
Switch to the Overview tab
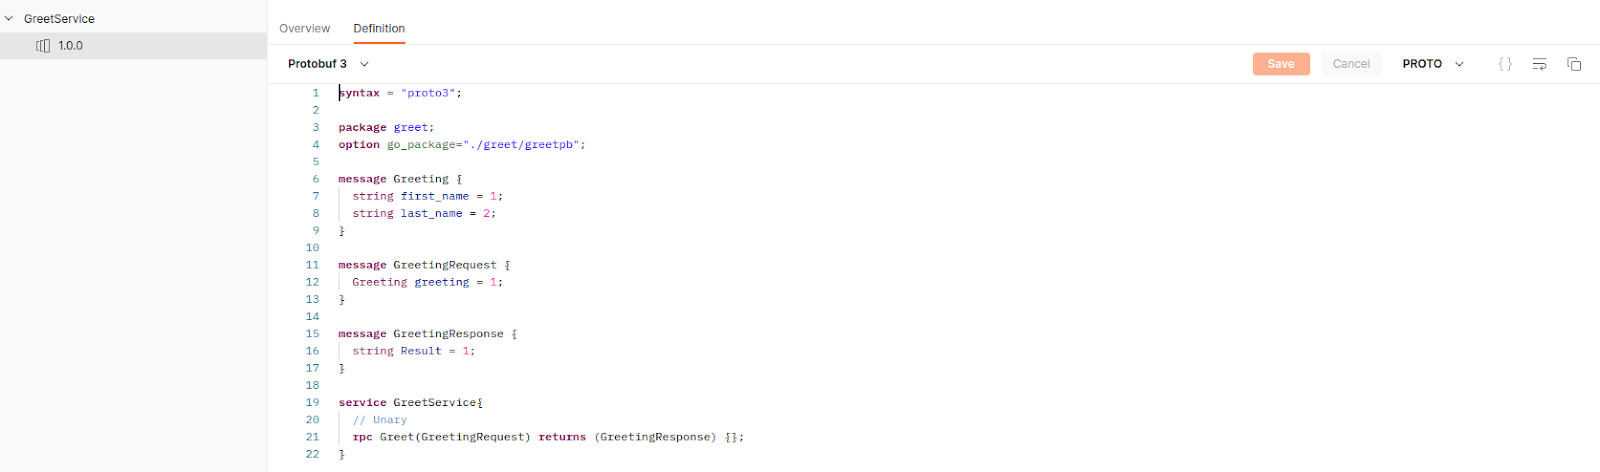coord(304,29)
